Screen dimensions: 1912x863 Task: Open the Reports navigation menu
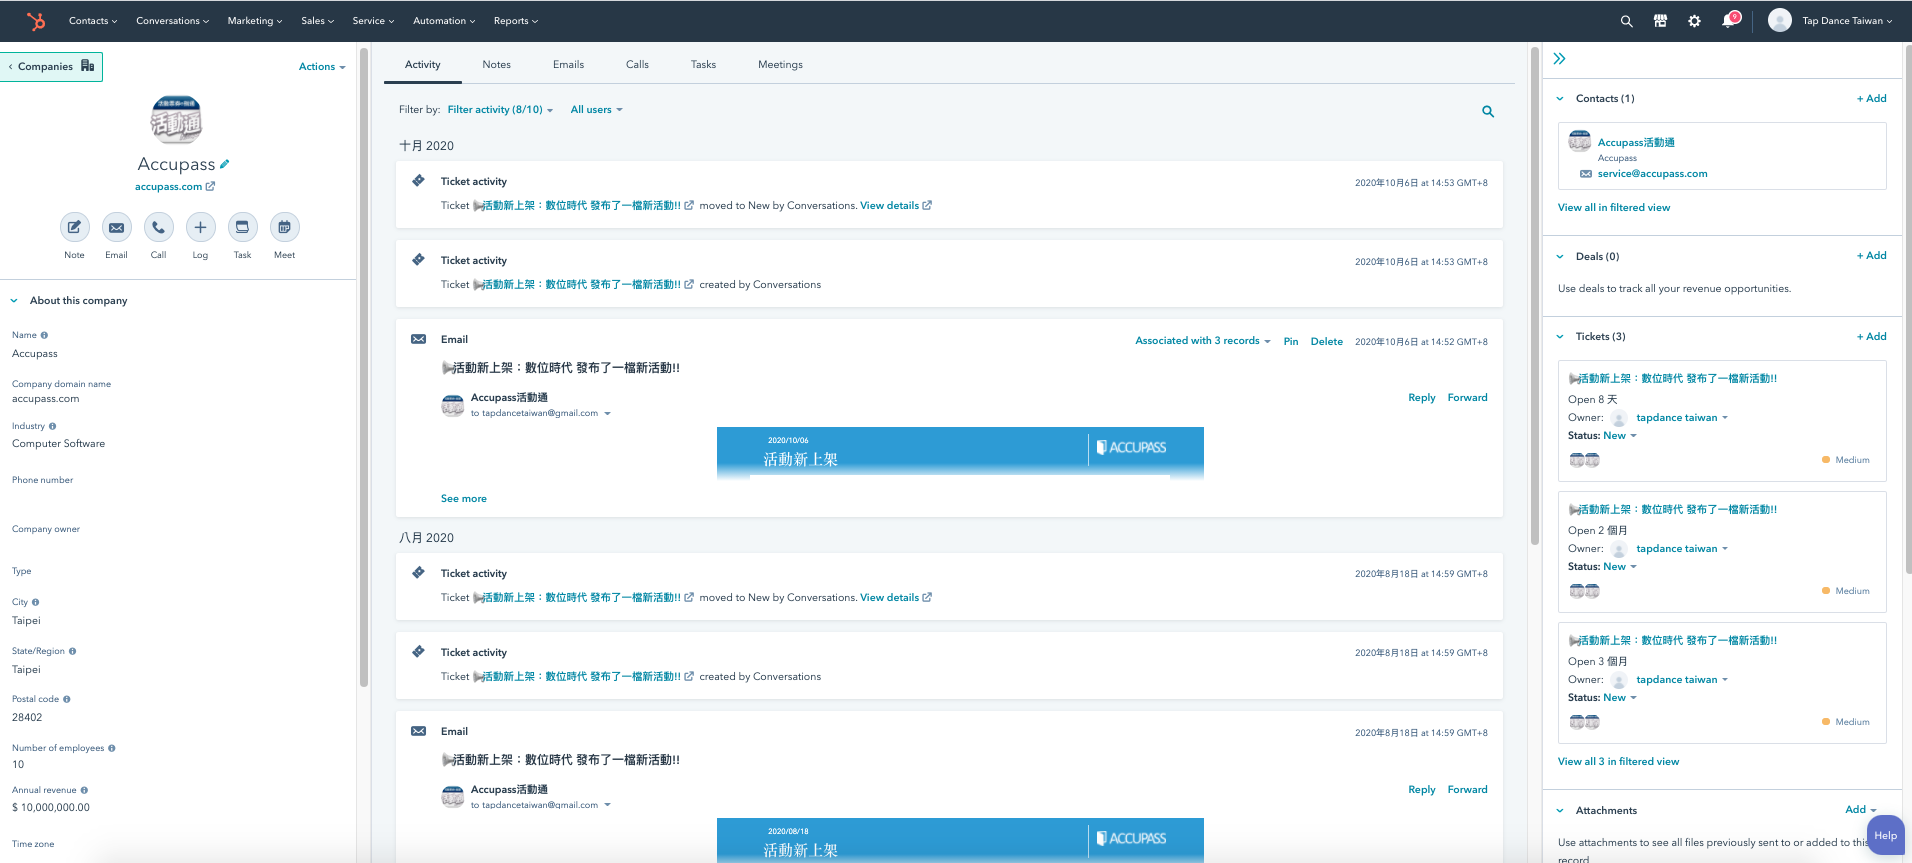click(515, 21)
